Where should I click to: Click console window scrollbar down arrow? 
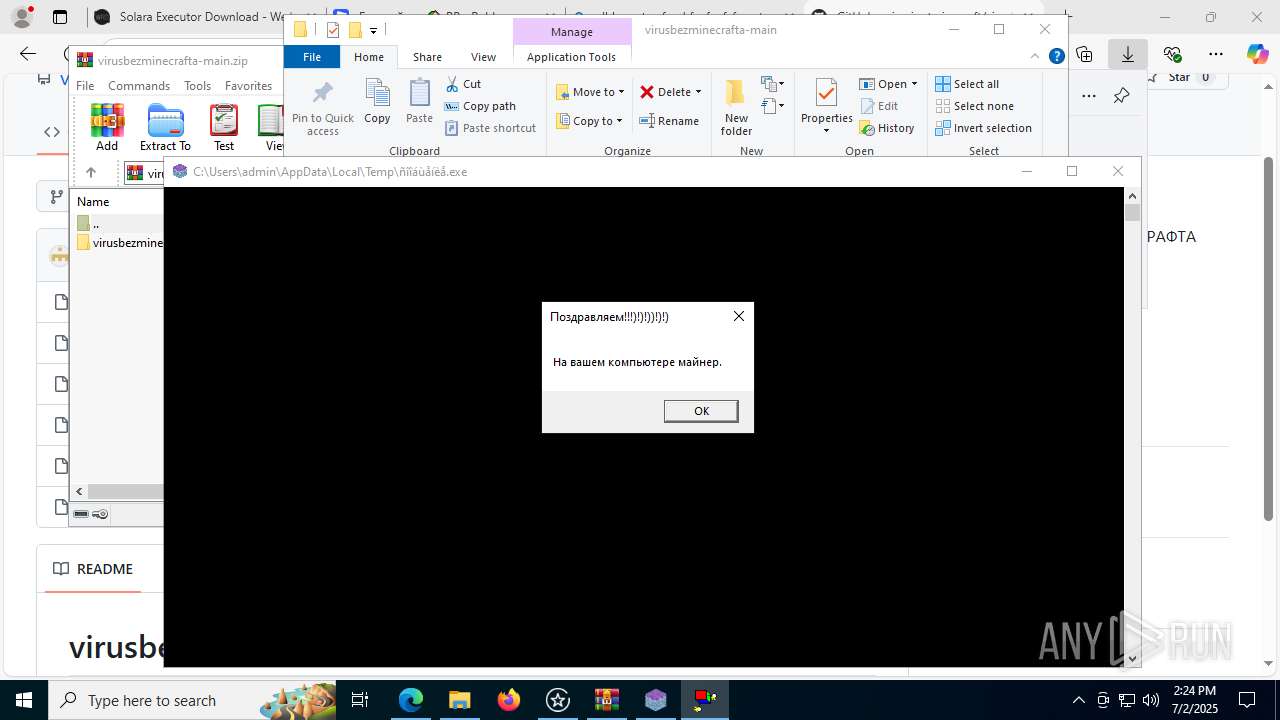(1132, 659)
